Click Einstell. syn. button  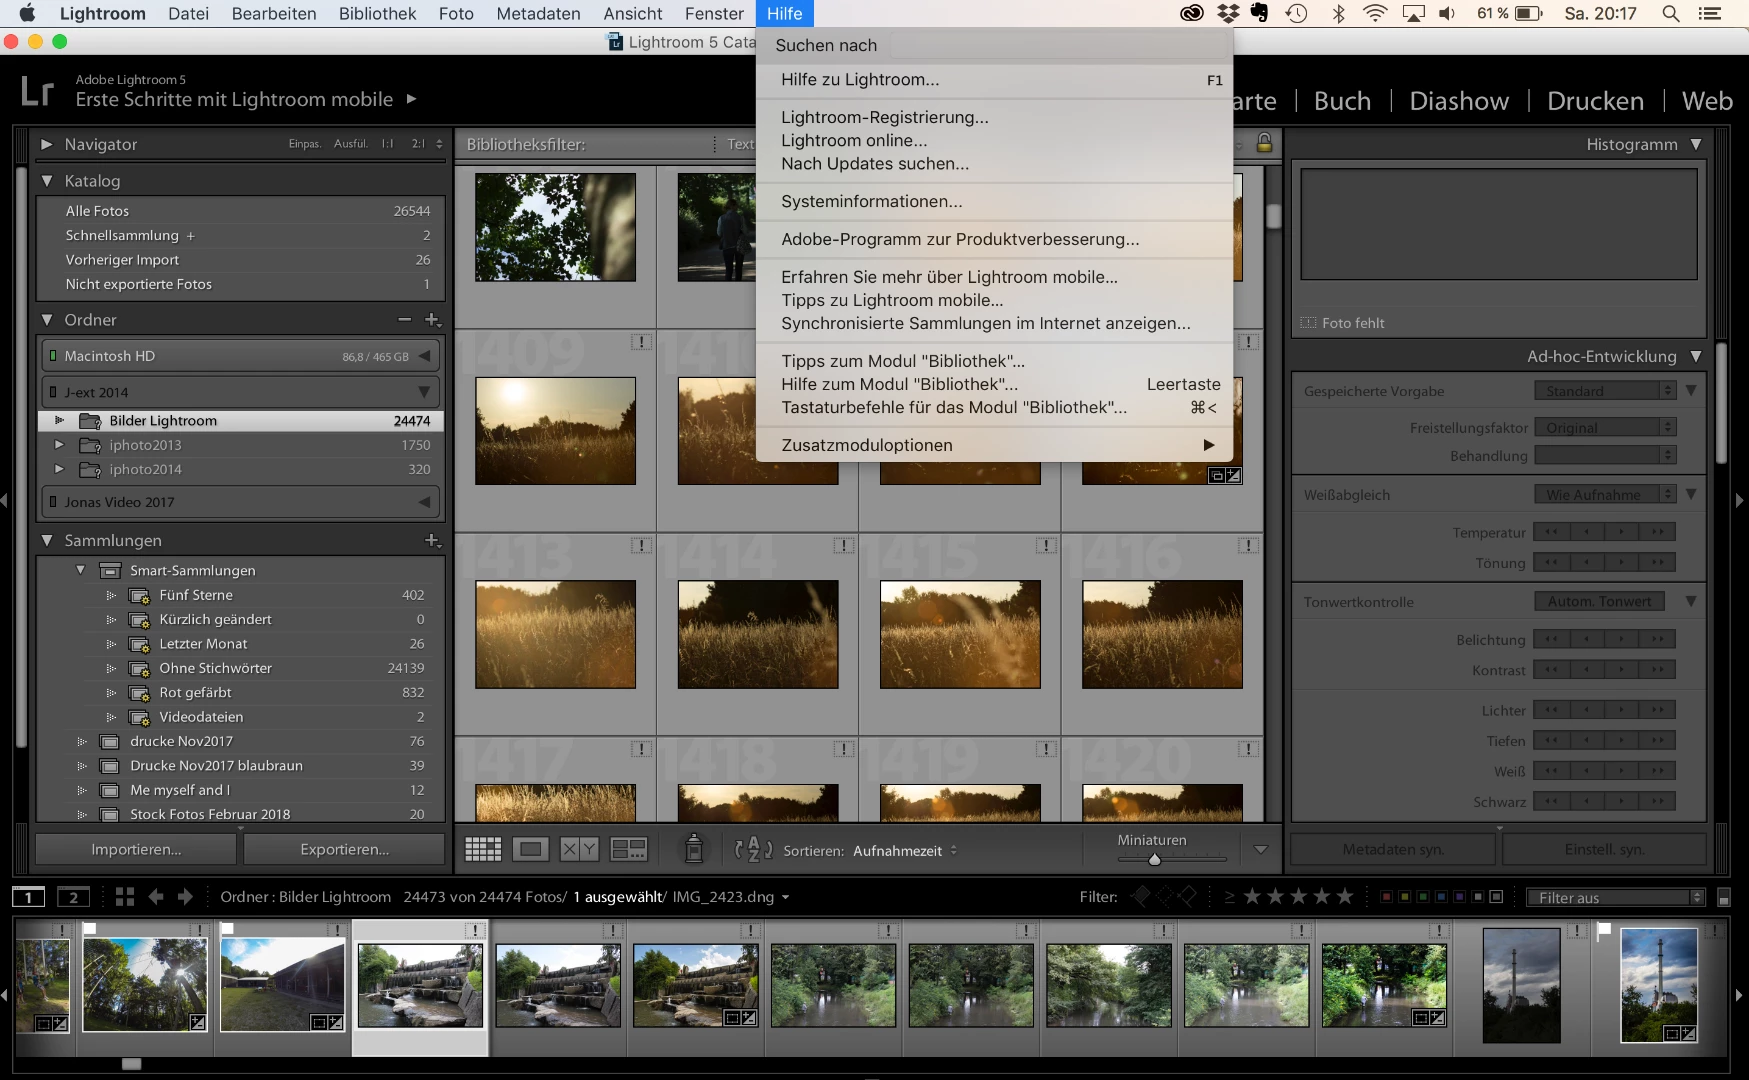pyautogui.click(x=1604, y=849)
